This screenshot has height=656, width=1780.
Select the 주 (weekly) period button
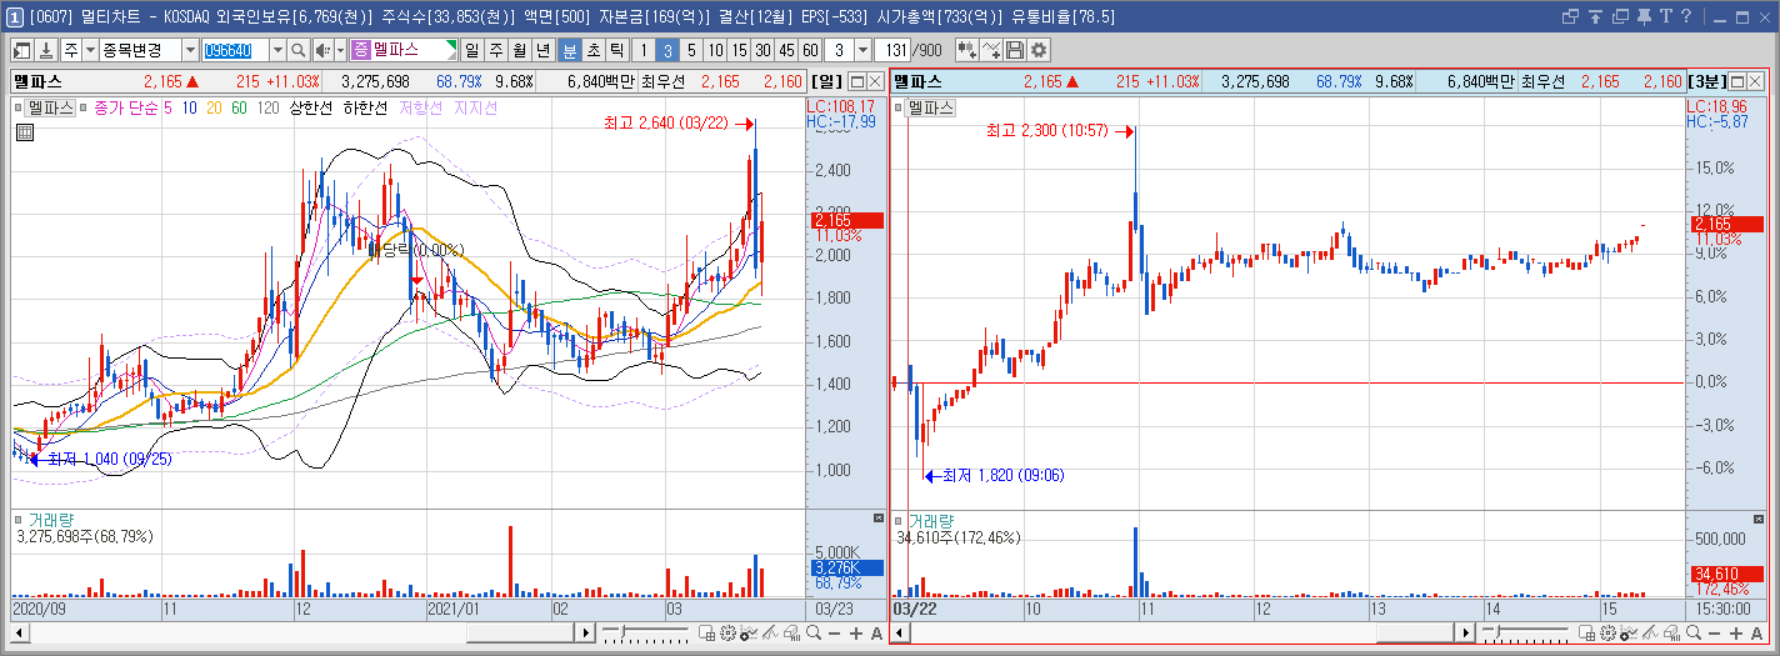(x=496, y=50)
